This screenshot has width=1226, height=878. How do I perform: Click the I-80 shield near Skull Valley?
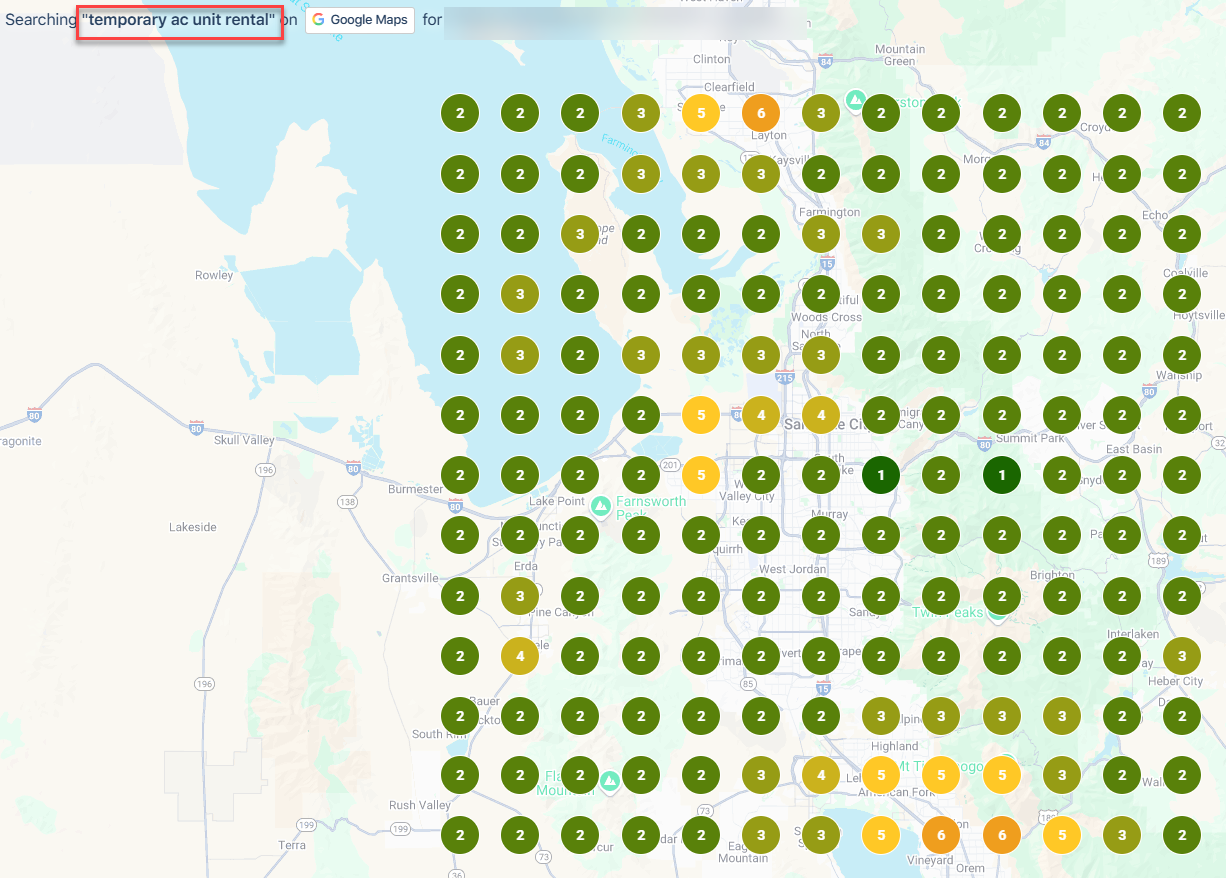click(x=195, y=428)
